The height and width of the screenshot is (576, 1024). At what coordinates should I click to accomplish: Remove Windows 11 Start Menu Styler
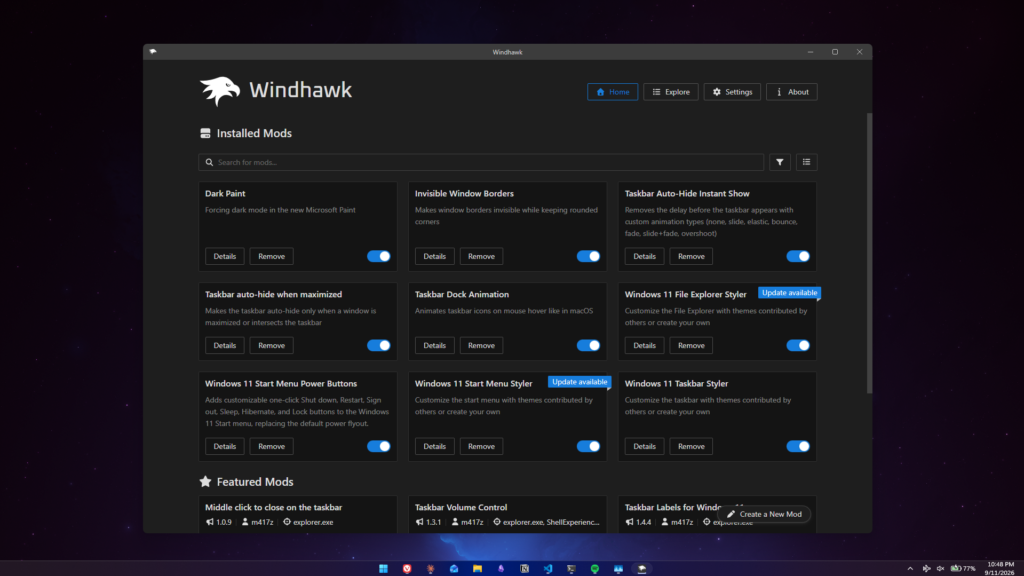[481, 446]
